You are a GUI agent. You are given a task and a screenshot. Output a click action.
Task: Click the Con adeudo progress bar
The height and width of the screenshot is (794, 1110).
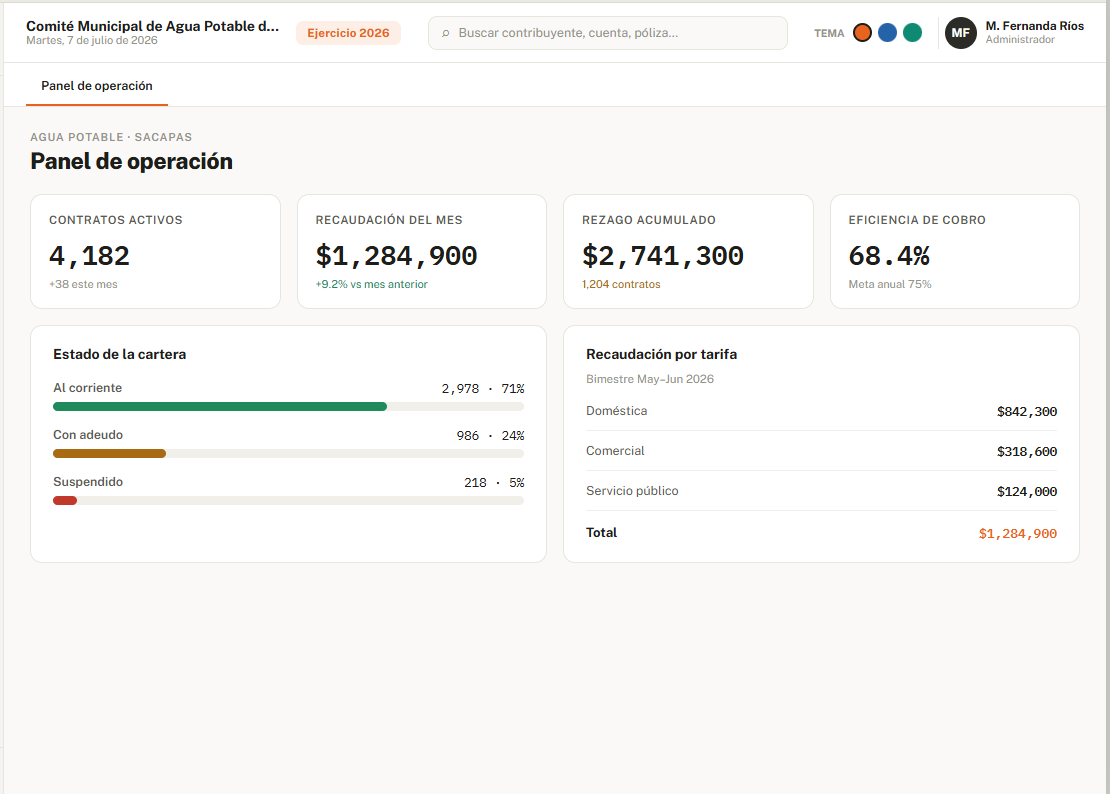tap(110, 454)
